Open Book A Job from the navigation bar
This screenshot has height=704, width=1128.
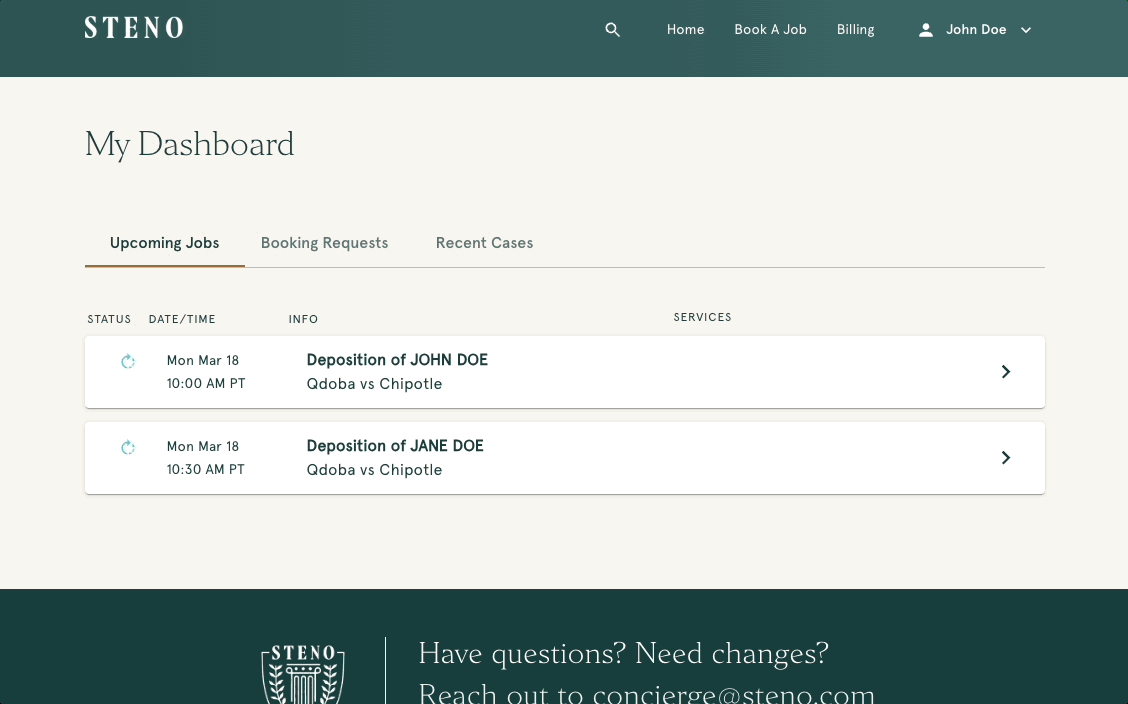pos(770,30)
